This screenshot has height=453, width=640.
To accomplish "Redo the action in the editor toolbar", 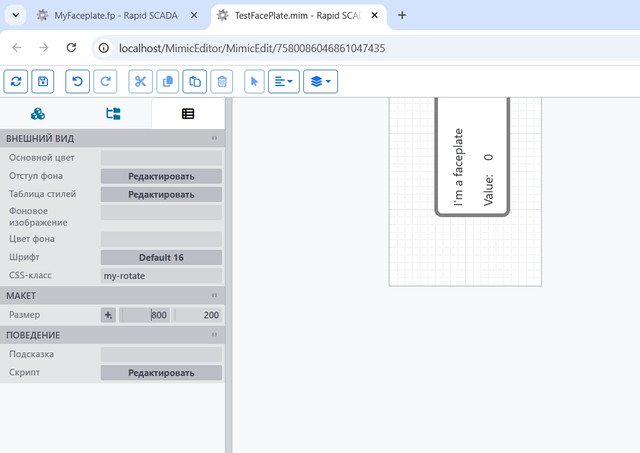I will click(x=105, y=82).
